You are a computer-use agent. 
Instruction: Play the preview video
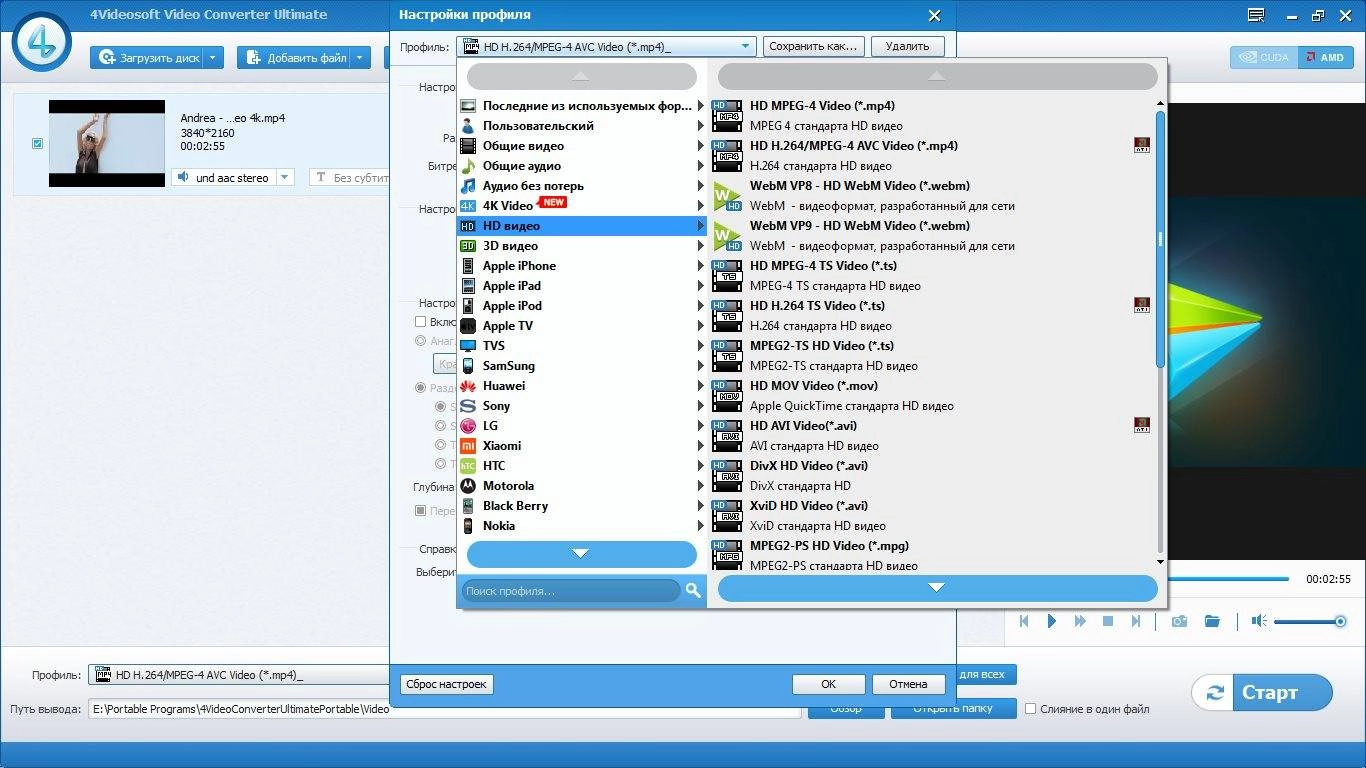tap(1052, 621)
